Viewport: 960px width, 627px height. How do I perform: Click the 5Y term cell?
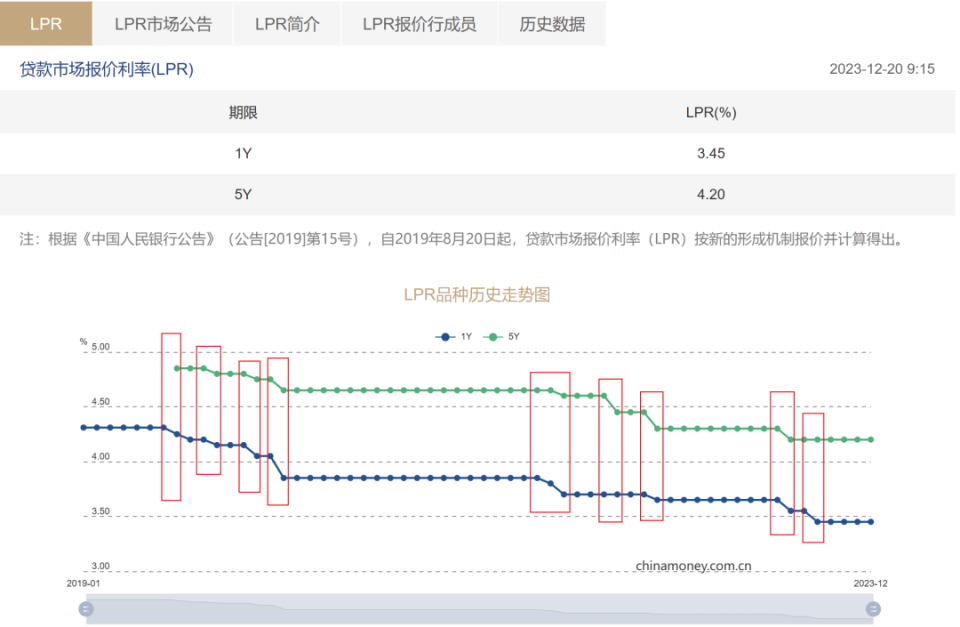tap(243, 195)
